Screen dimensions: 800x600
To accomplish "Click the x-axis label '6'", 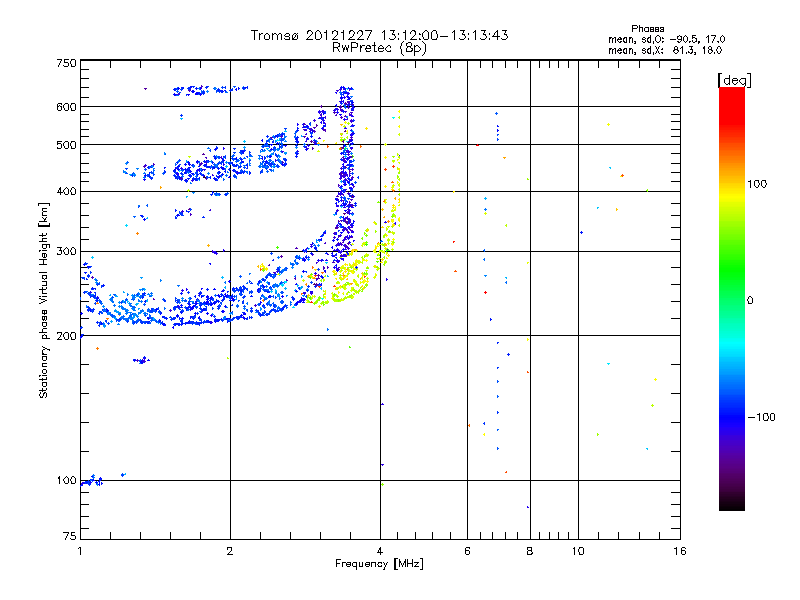I will [x=467, y=551].
